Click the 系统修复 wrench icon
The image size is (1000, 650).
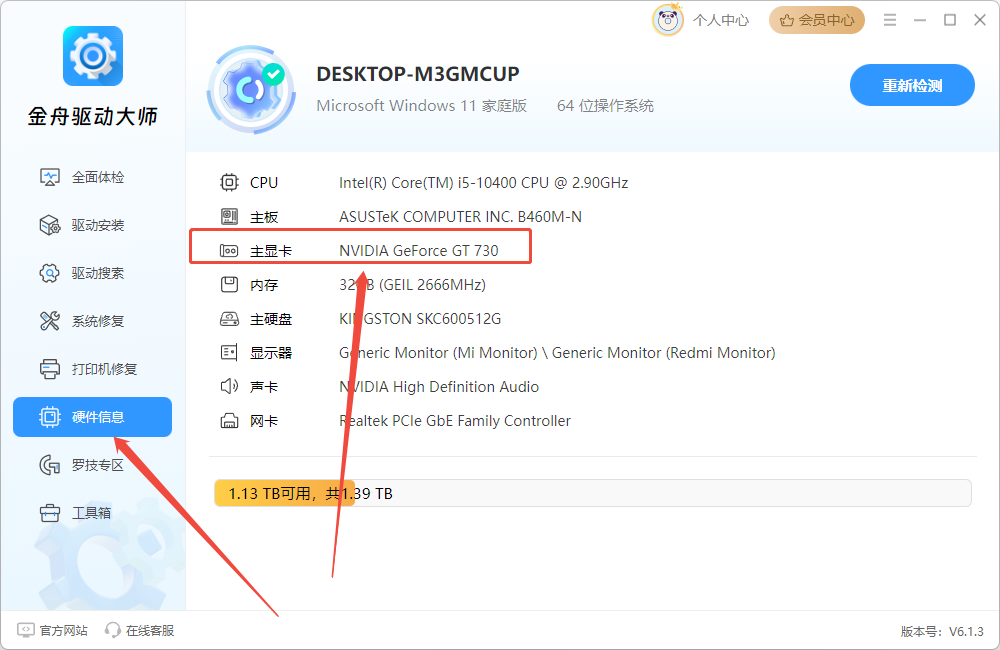50,321
